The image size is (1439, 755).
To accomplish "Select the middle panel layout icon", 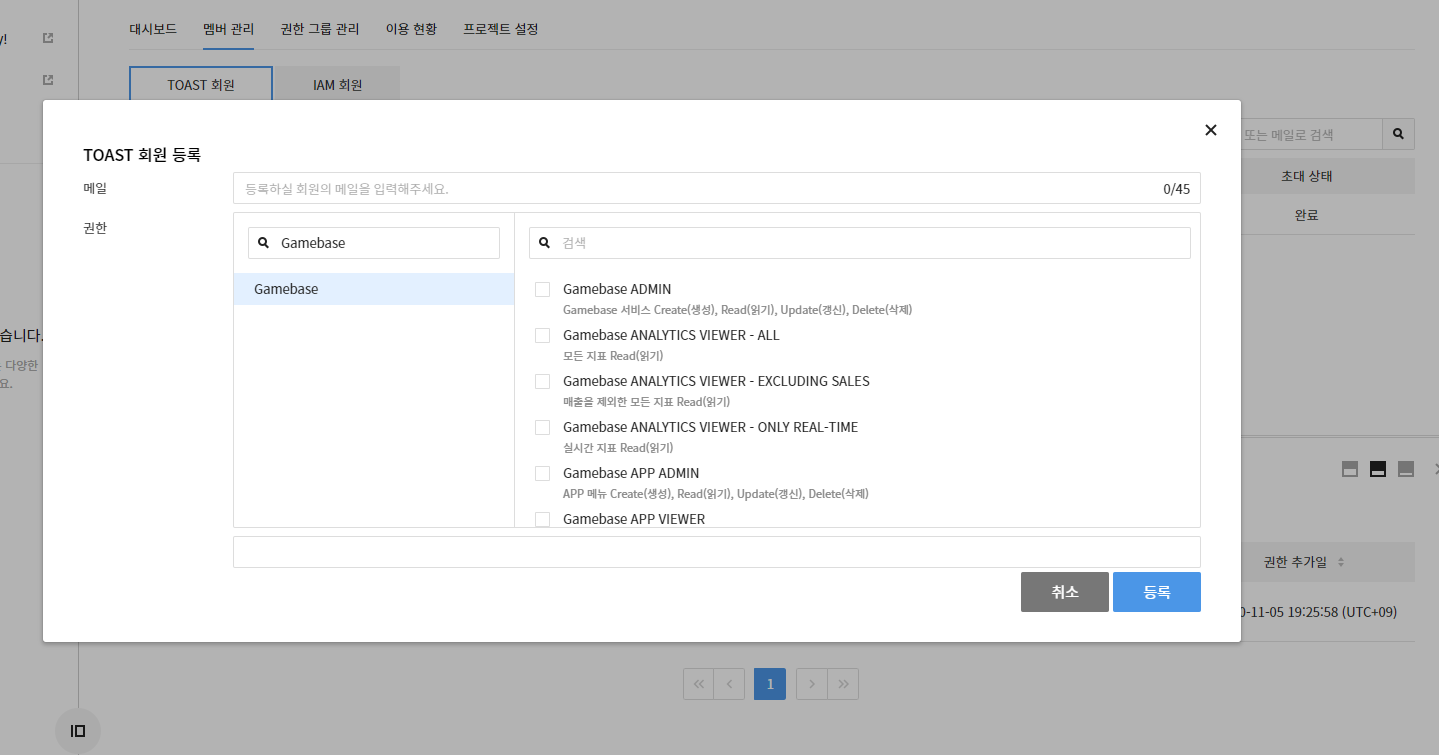I will point(1378,469).
